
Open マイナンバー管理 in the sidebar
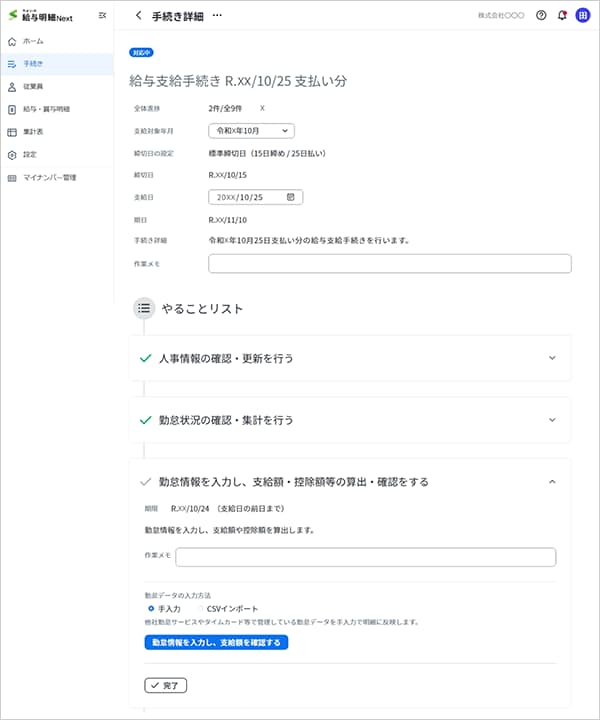point(57,178)
